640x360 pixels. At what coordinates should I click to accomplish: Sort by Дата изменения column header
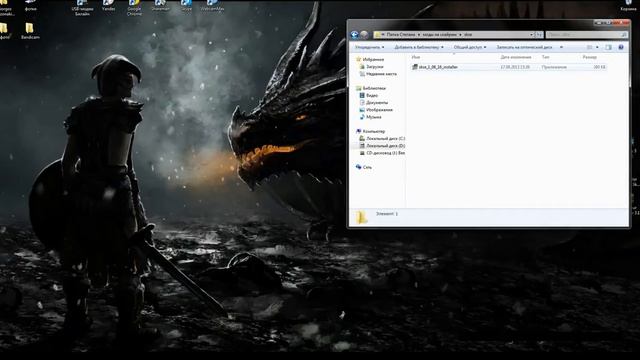coord(516,57)
